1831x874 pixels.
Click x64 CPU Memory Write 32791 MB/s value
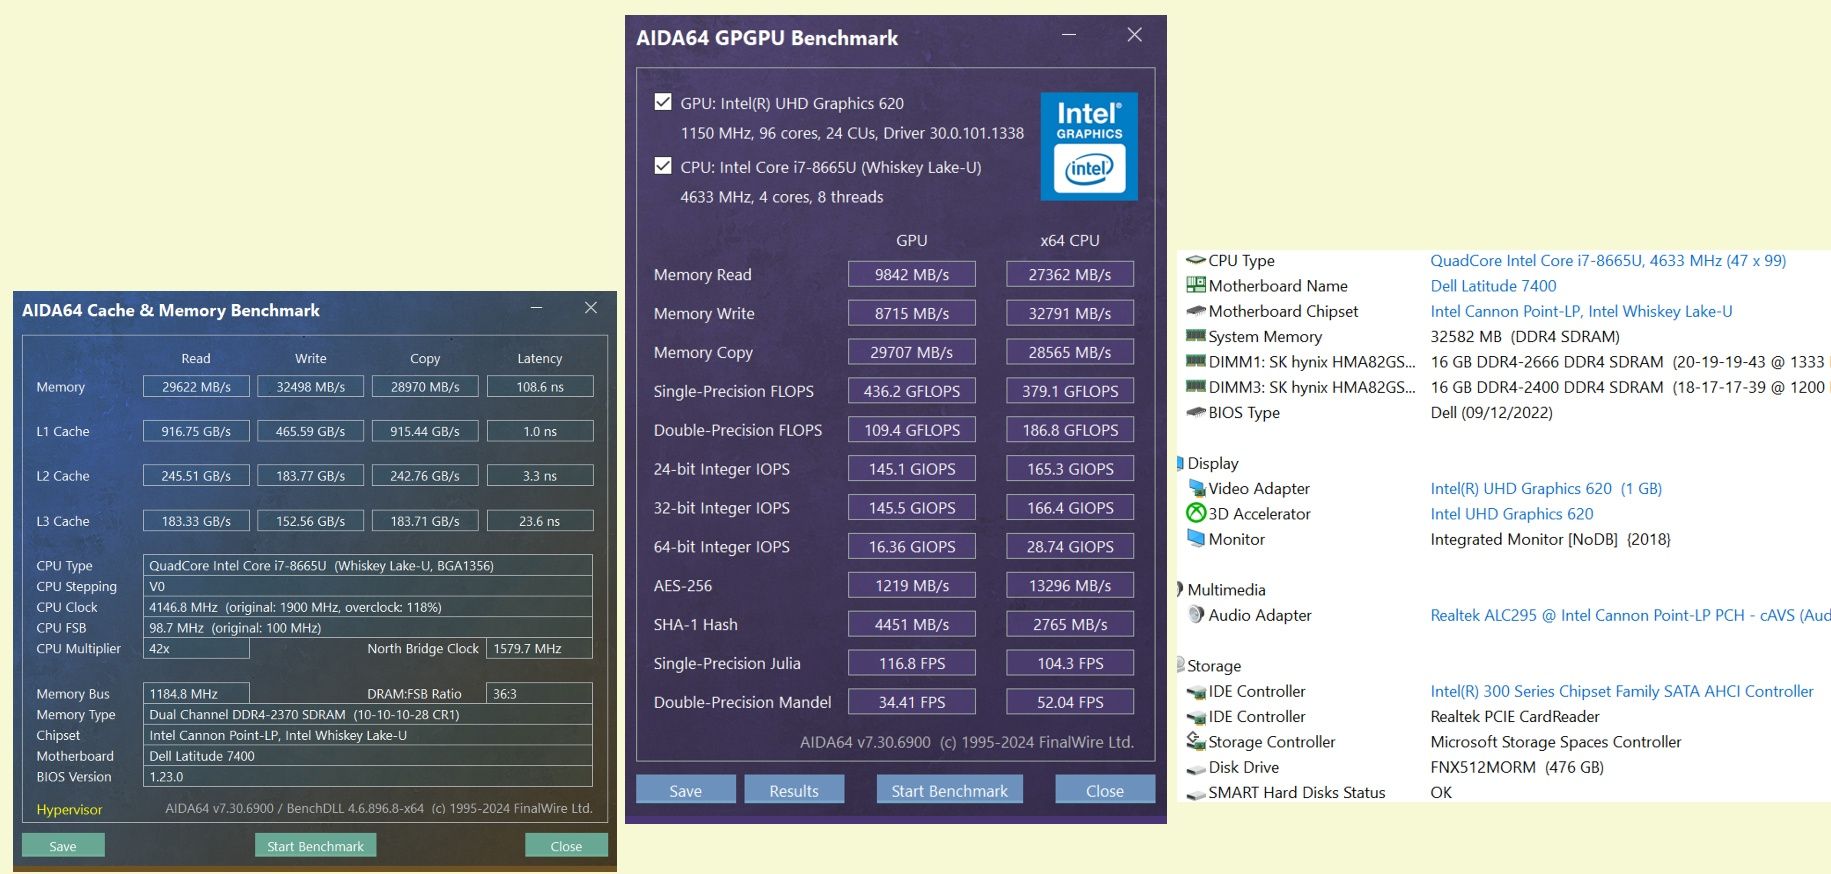pyautogui.click(x=1070, y=313)
